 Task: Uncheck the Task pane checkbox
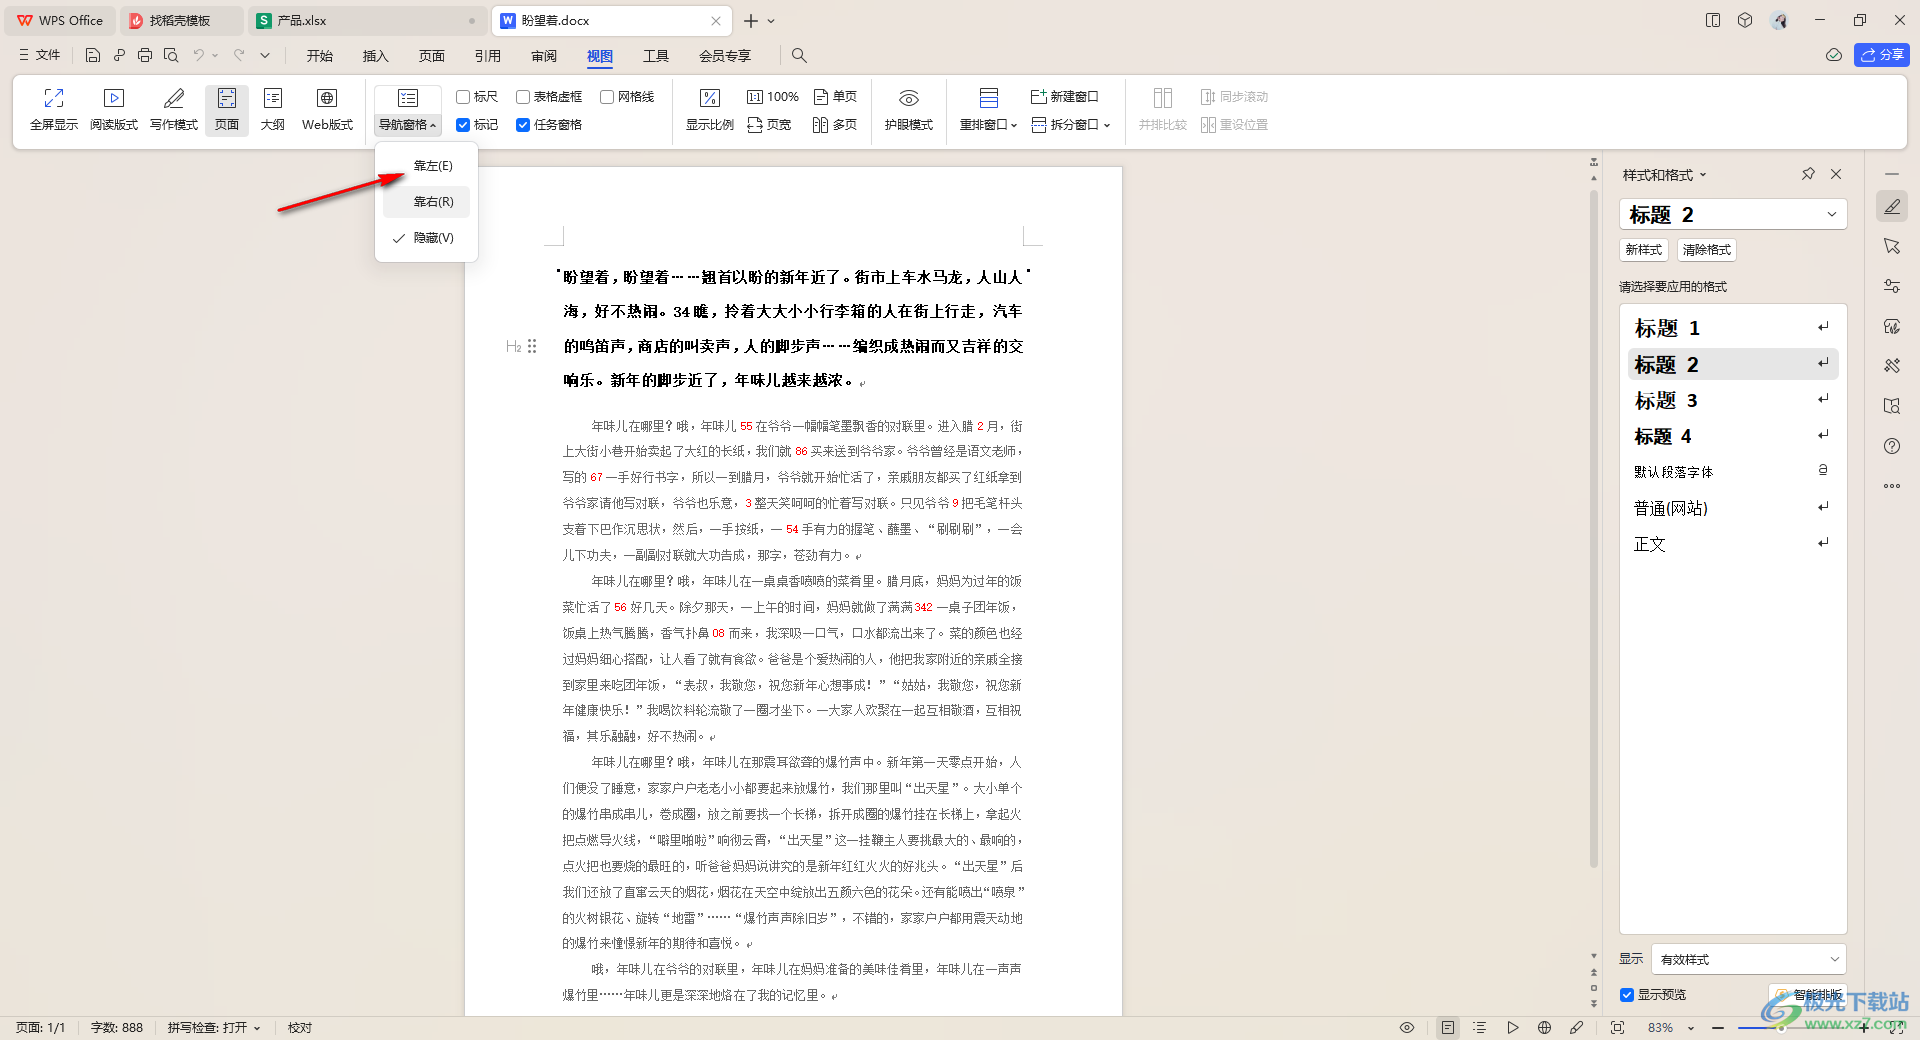pyautogui.click(x=523, y=125)
